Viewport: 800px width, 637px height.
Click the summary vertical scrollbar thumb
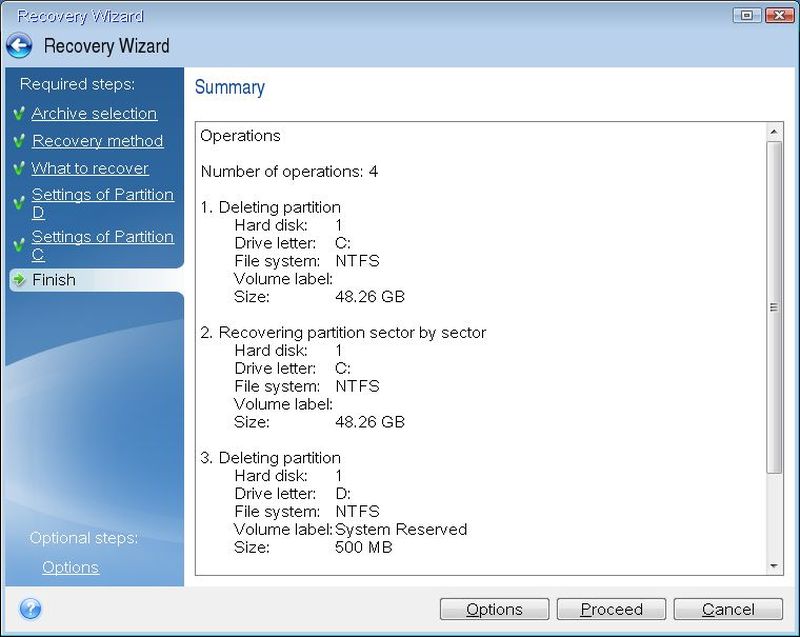pyautogui.click(x=775, y=308)
